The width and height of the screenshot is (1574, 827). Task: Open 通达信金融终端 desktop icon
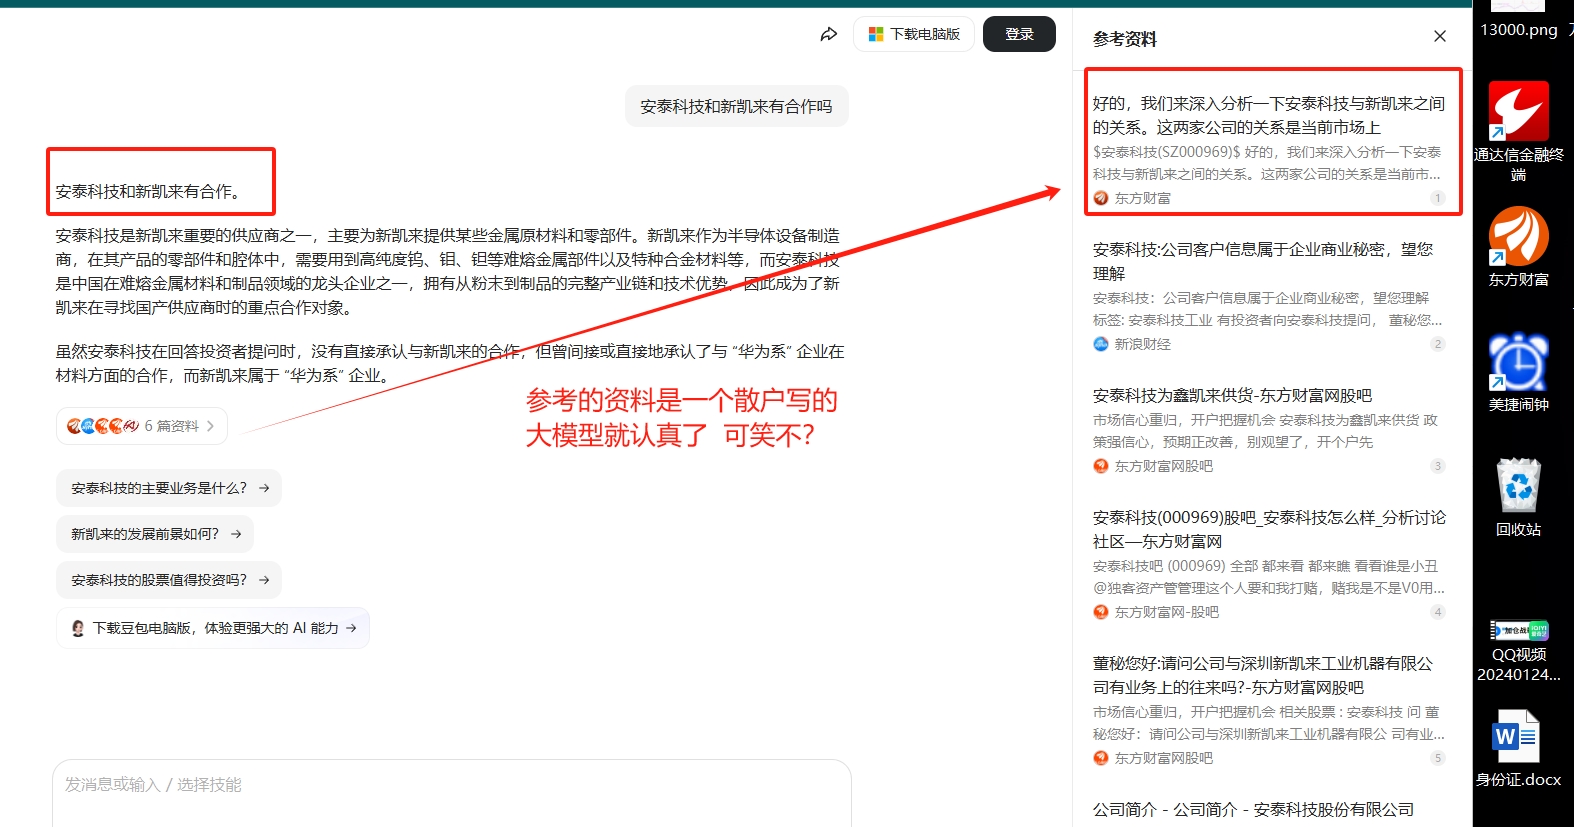click(1519, 131)
